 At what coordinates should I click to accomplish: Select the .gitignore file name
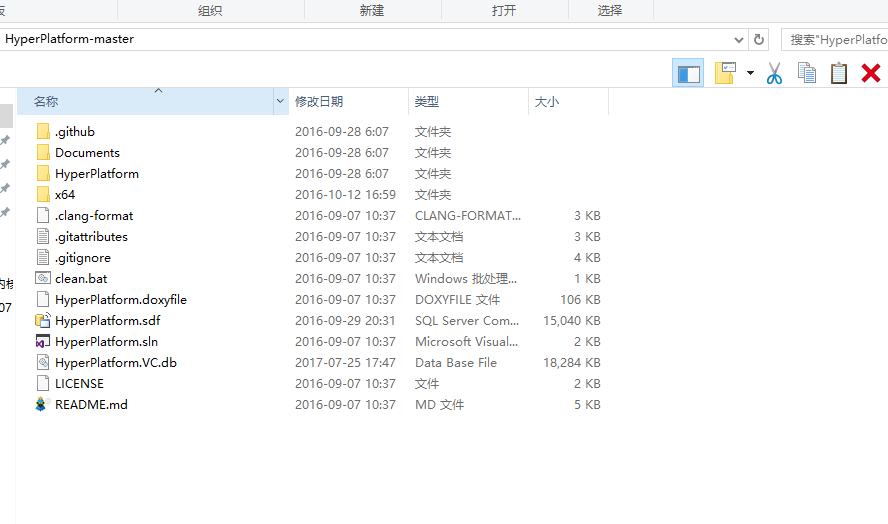coord(83,258)
